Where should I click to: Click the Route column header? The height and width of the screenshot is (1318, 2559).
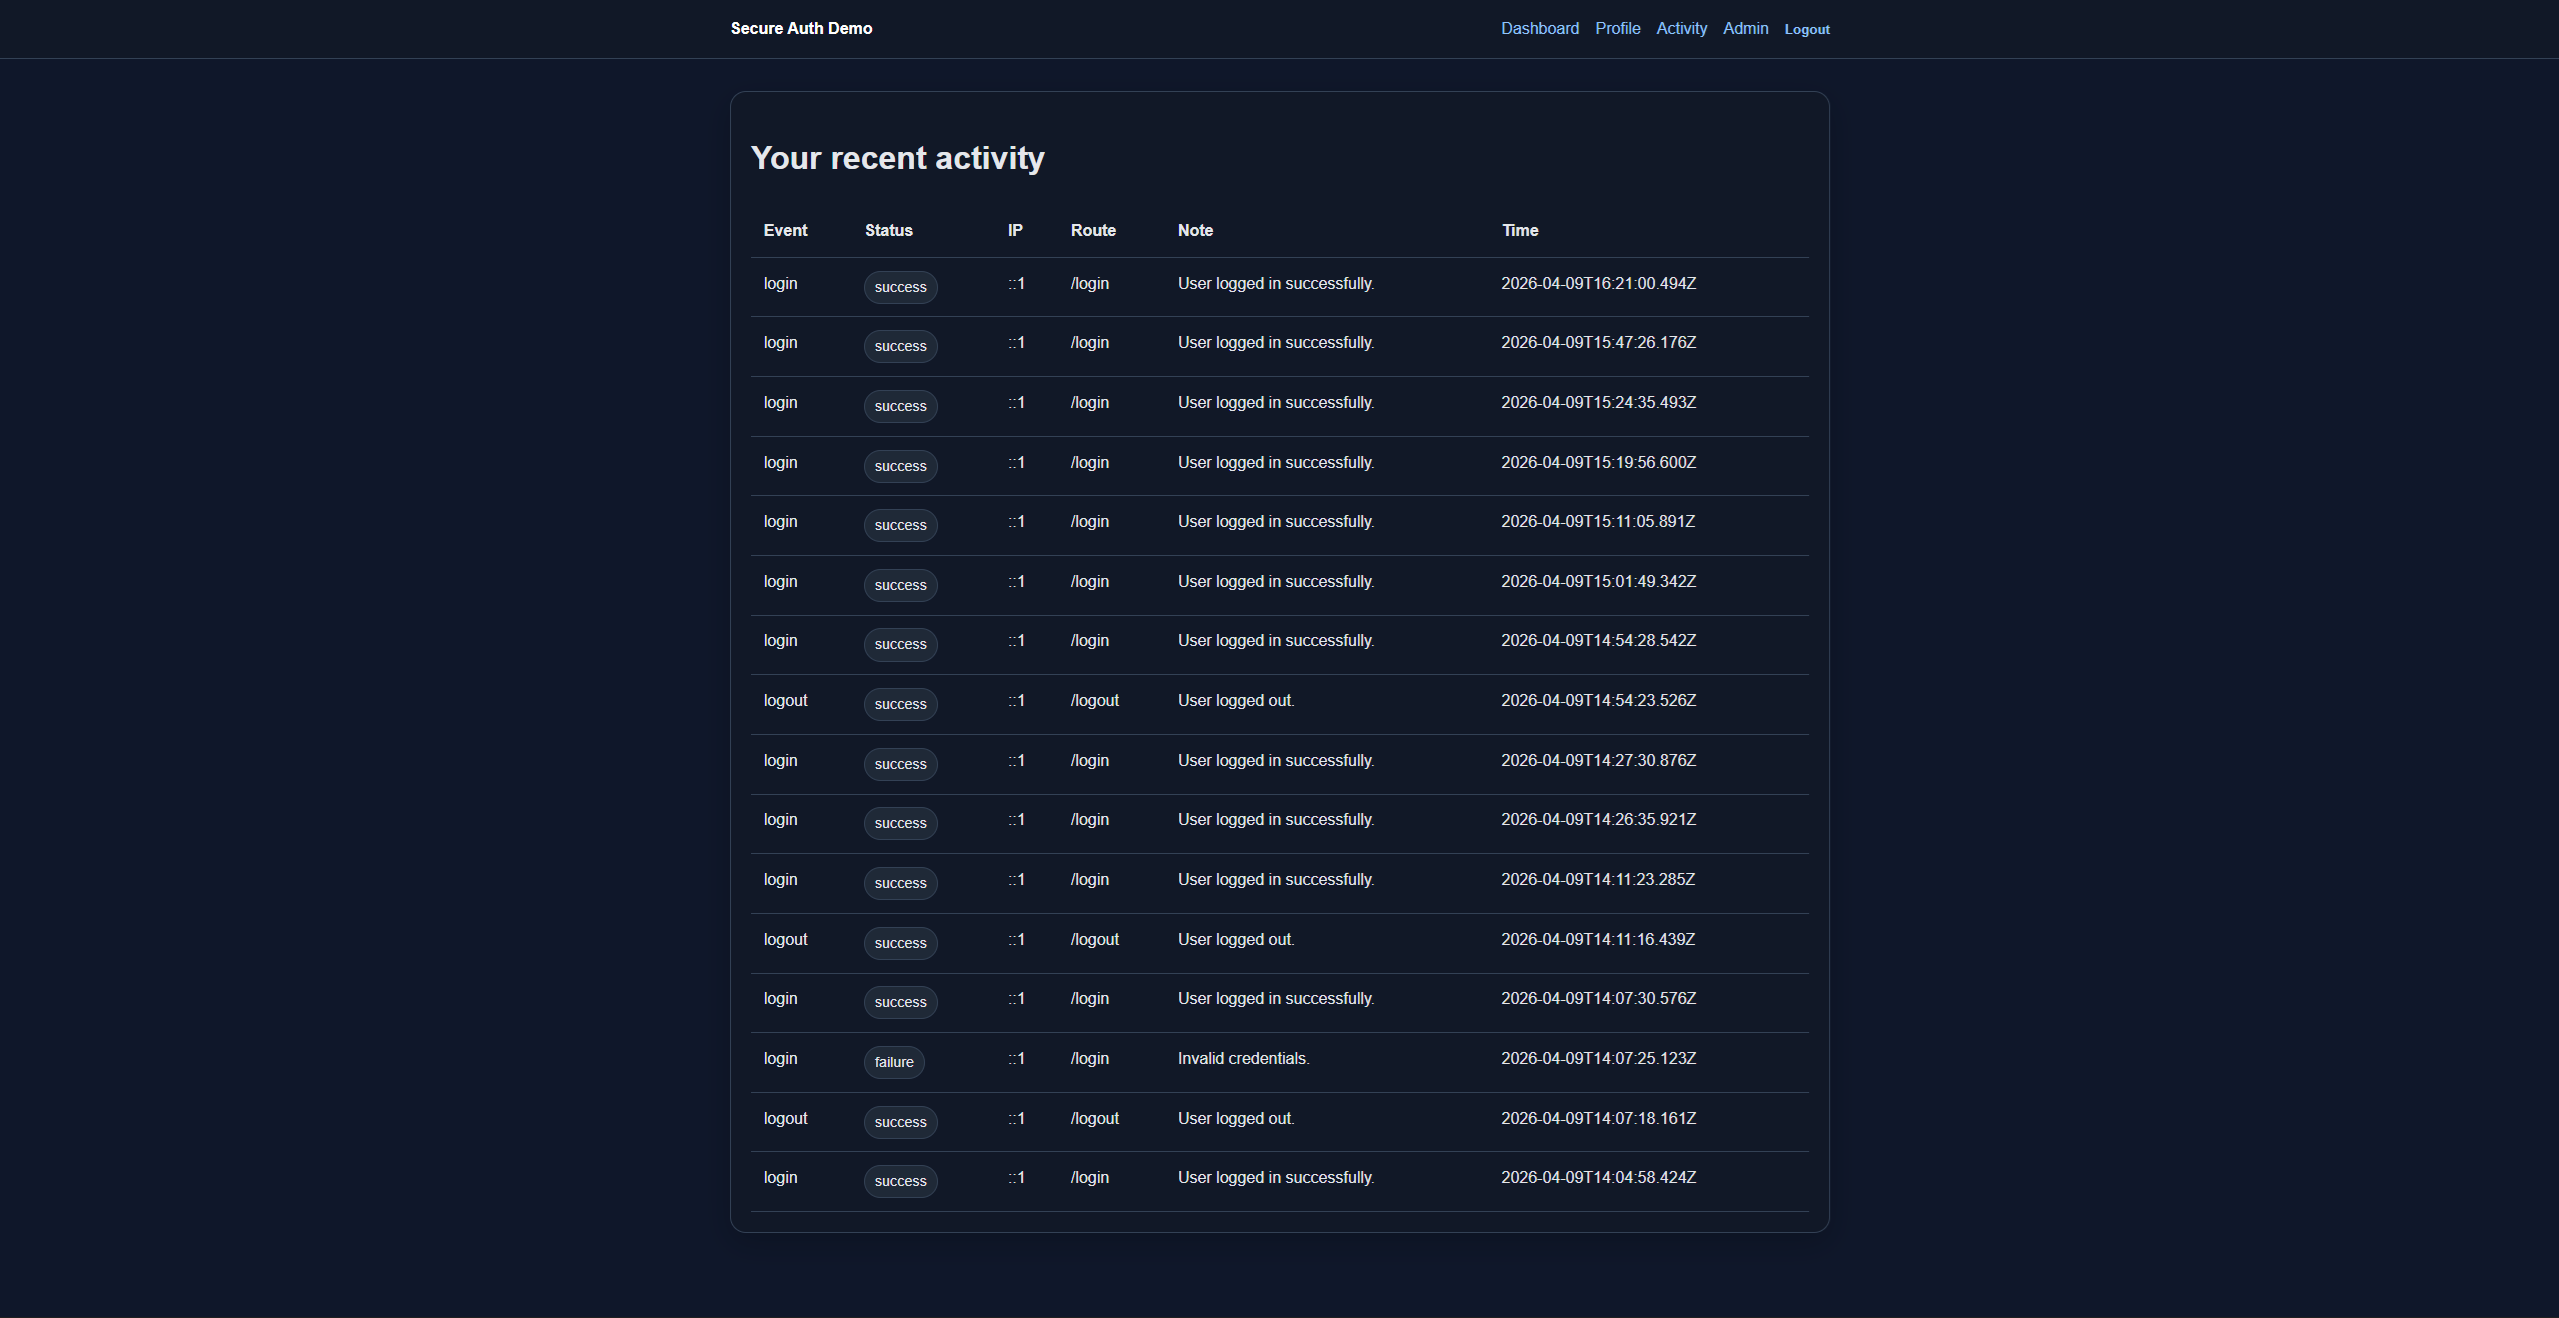pos(1093,231)
